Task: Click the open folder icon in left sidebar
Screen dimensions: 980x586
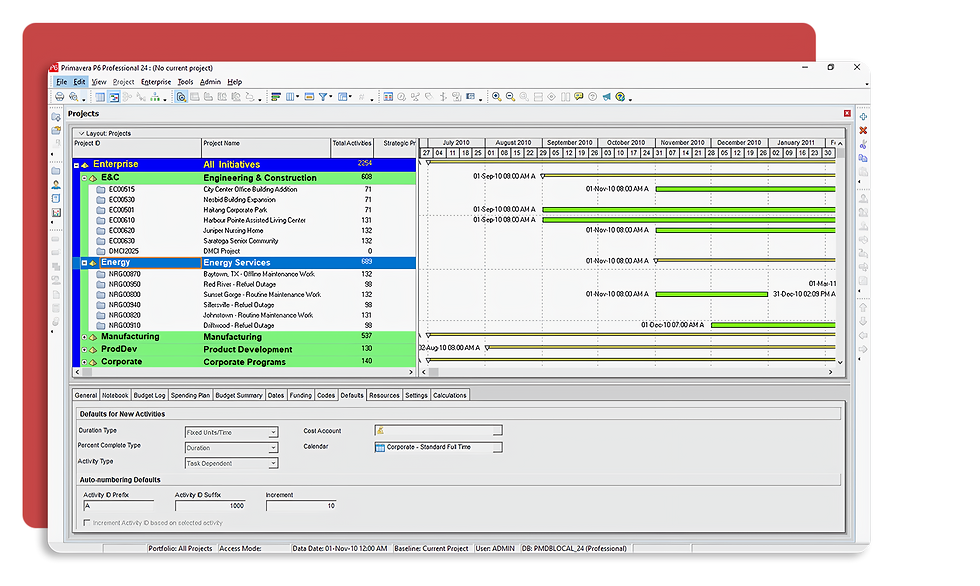Action: [x=56, y=130]
